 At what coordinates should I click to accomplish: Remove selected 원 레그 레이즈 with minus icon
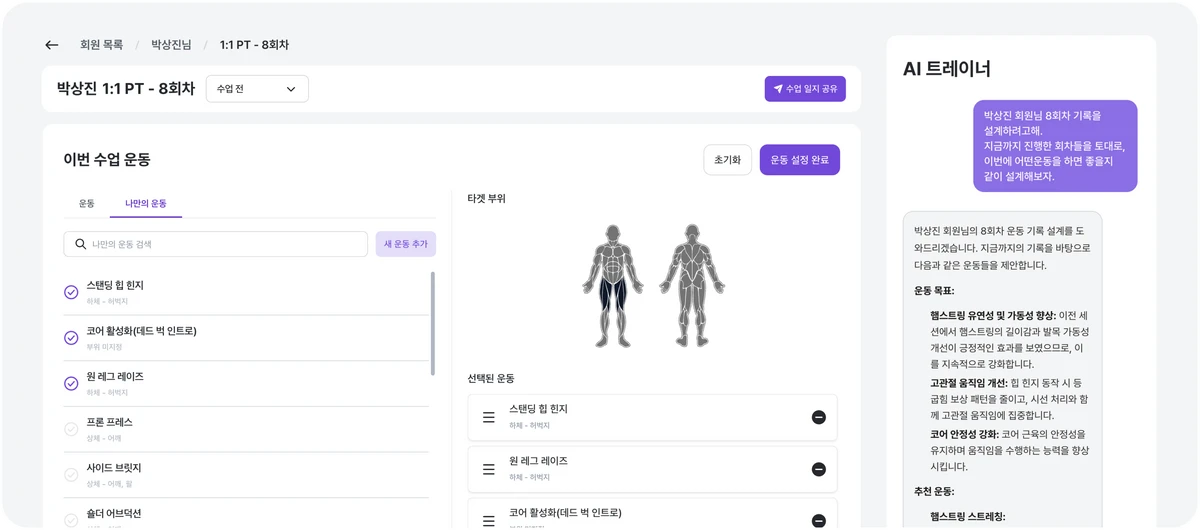pos(819,469)
